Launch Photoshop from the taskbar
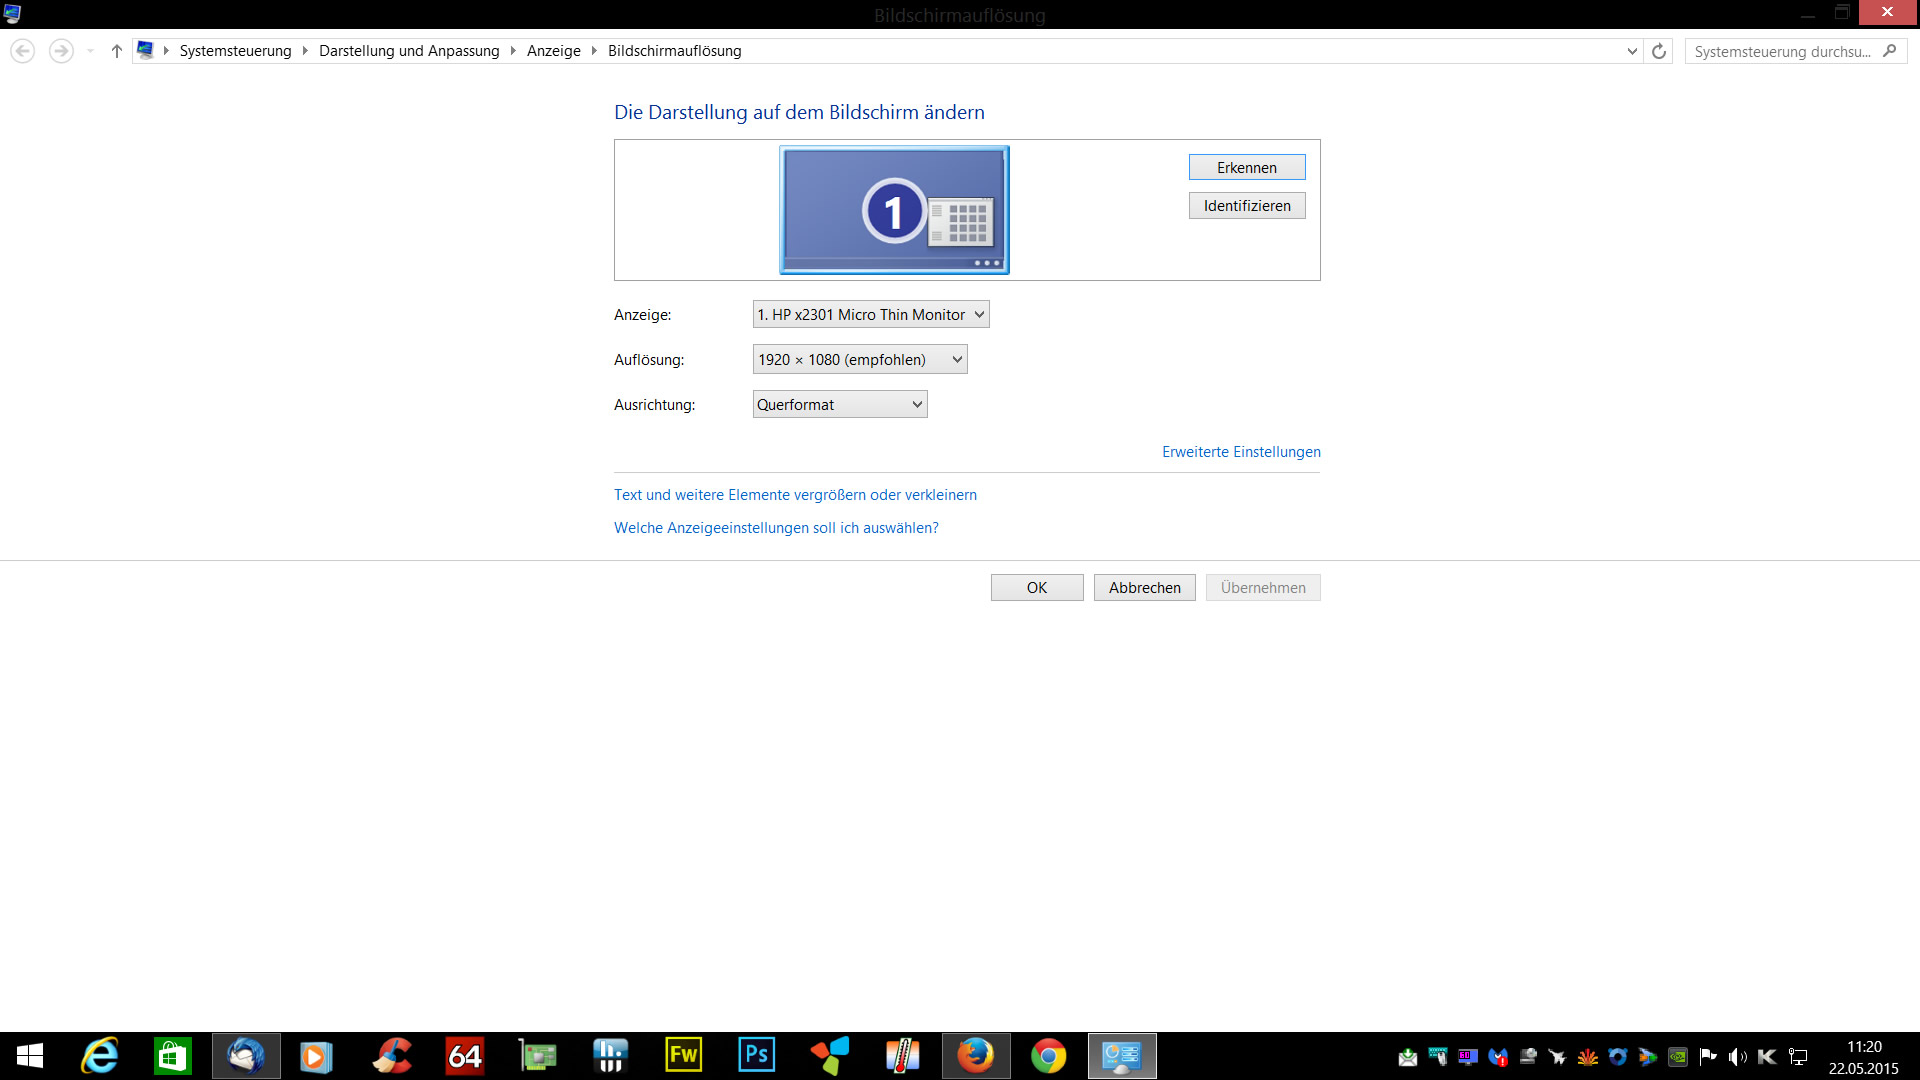The width and height of the screenshot is (1920, 1080). [x=756, y=1056]
